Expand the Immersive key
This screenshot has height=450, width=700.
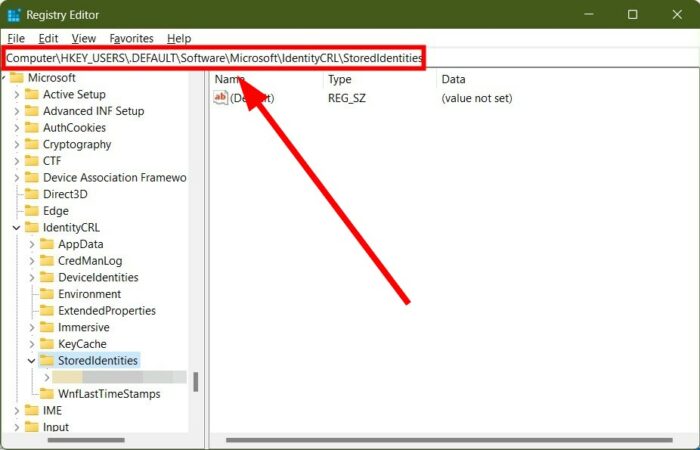coord(32,328)
